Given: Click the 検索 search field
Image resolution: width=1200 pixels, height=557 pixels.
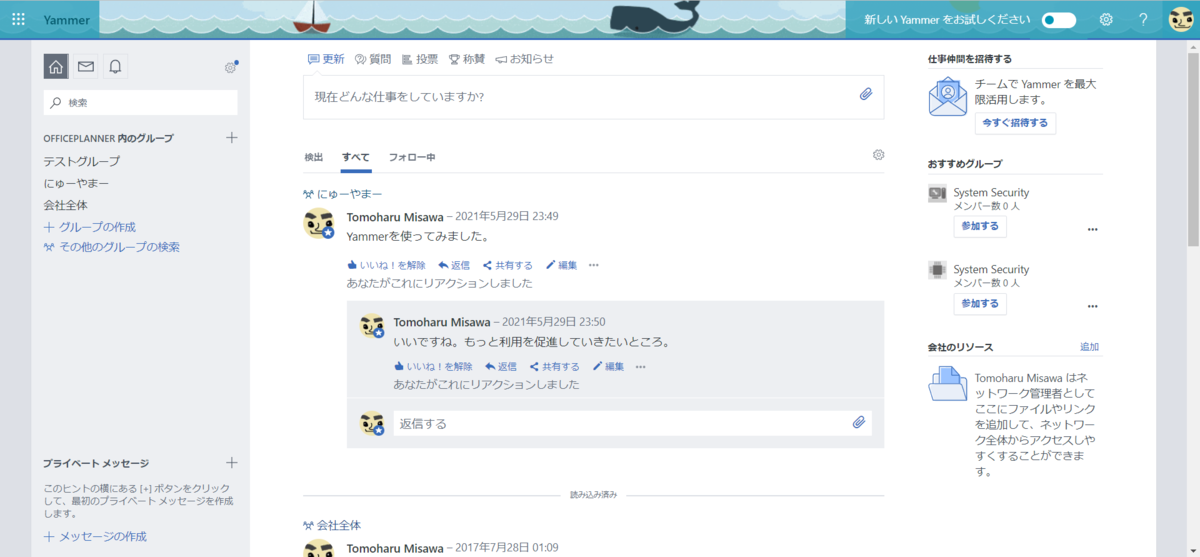Looking at the screenshot, I should point(141,102).
